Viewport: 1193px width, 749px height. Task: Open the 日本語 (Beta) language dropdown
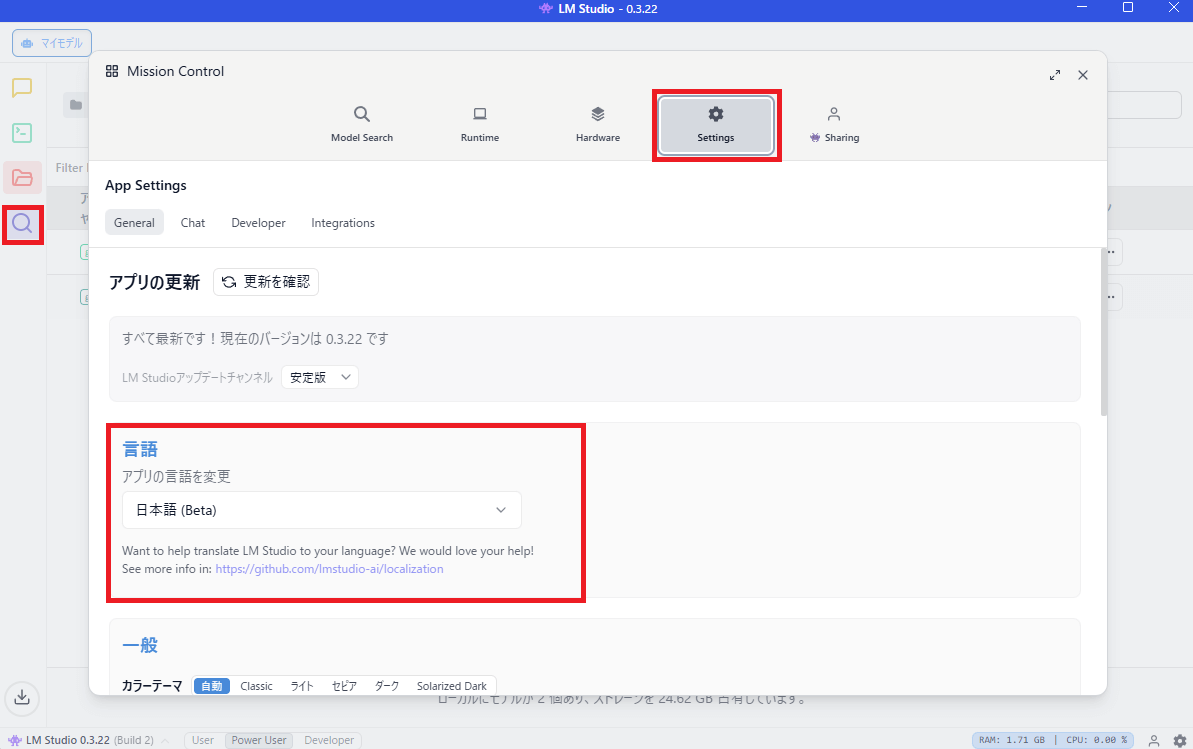pyautogui.click(x=322, y=510)
